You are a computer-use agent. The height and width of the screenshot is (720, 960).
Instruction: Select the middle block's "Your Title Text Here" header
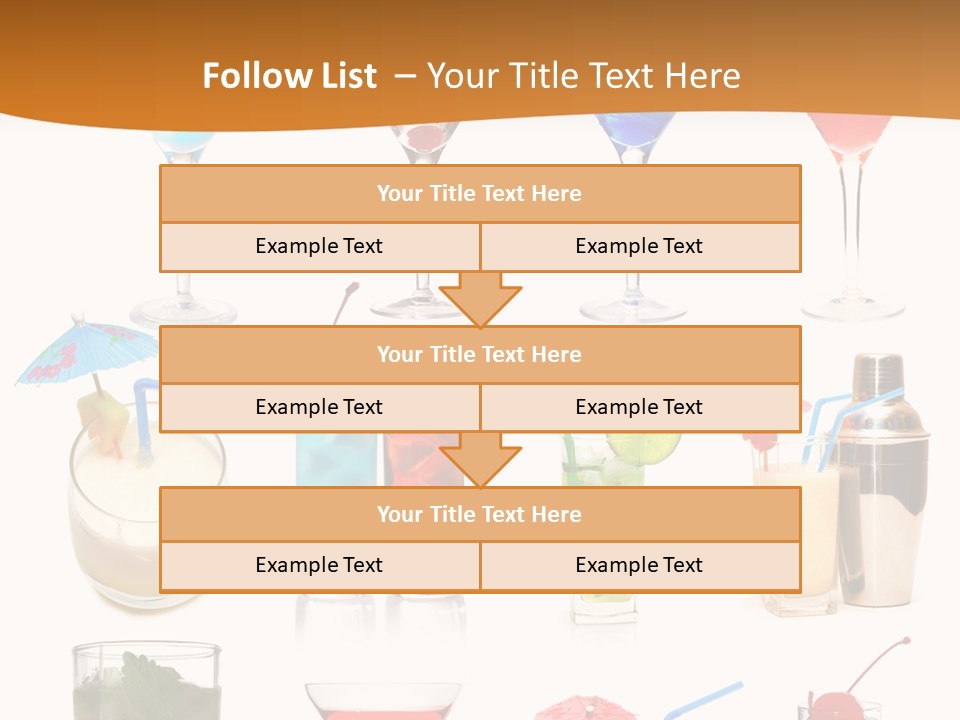coord(479,355)
